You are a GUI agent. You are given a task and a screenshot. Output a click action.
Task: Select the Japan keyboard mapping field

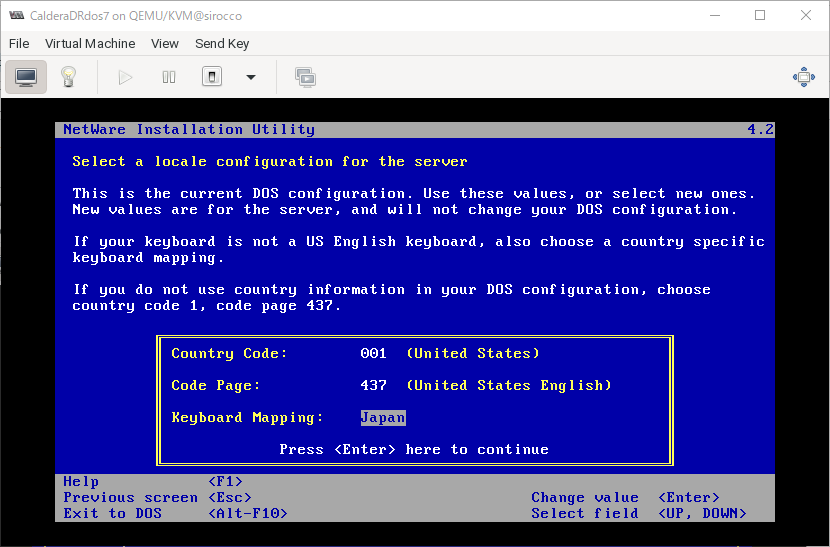coord(383,418)
